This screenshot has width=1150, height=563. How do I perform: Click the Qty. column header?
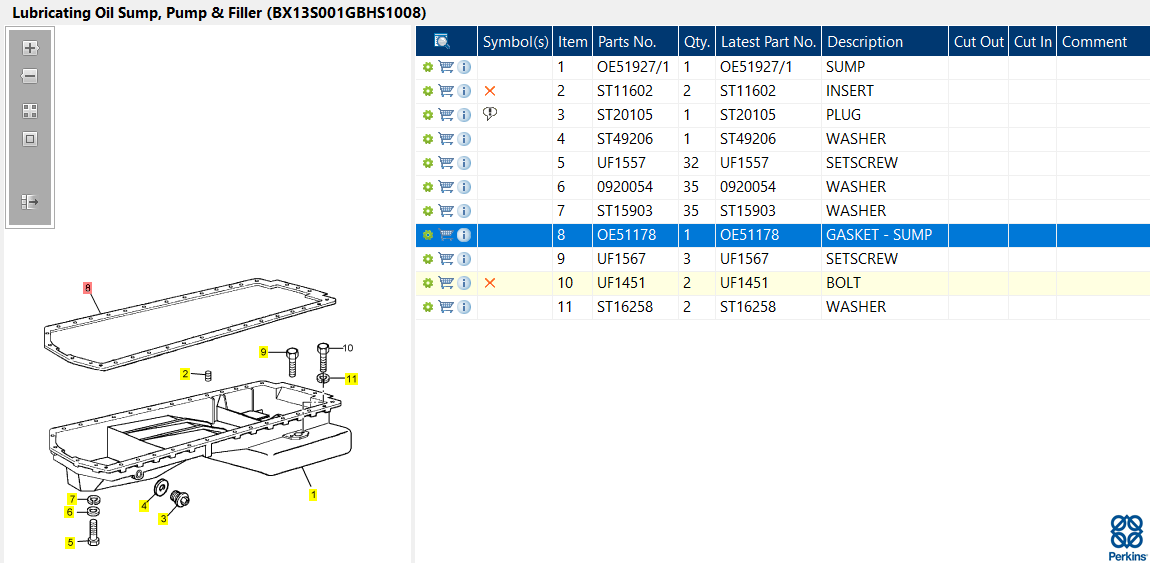pyautogui.click(x=696, y=42)
